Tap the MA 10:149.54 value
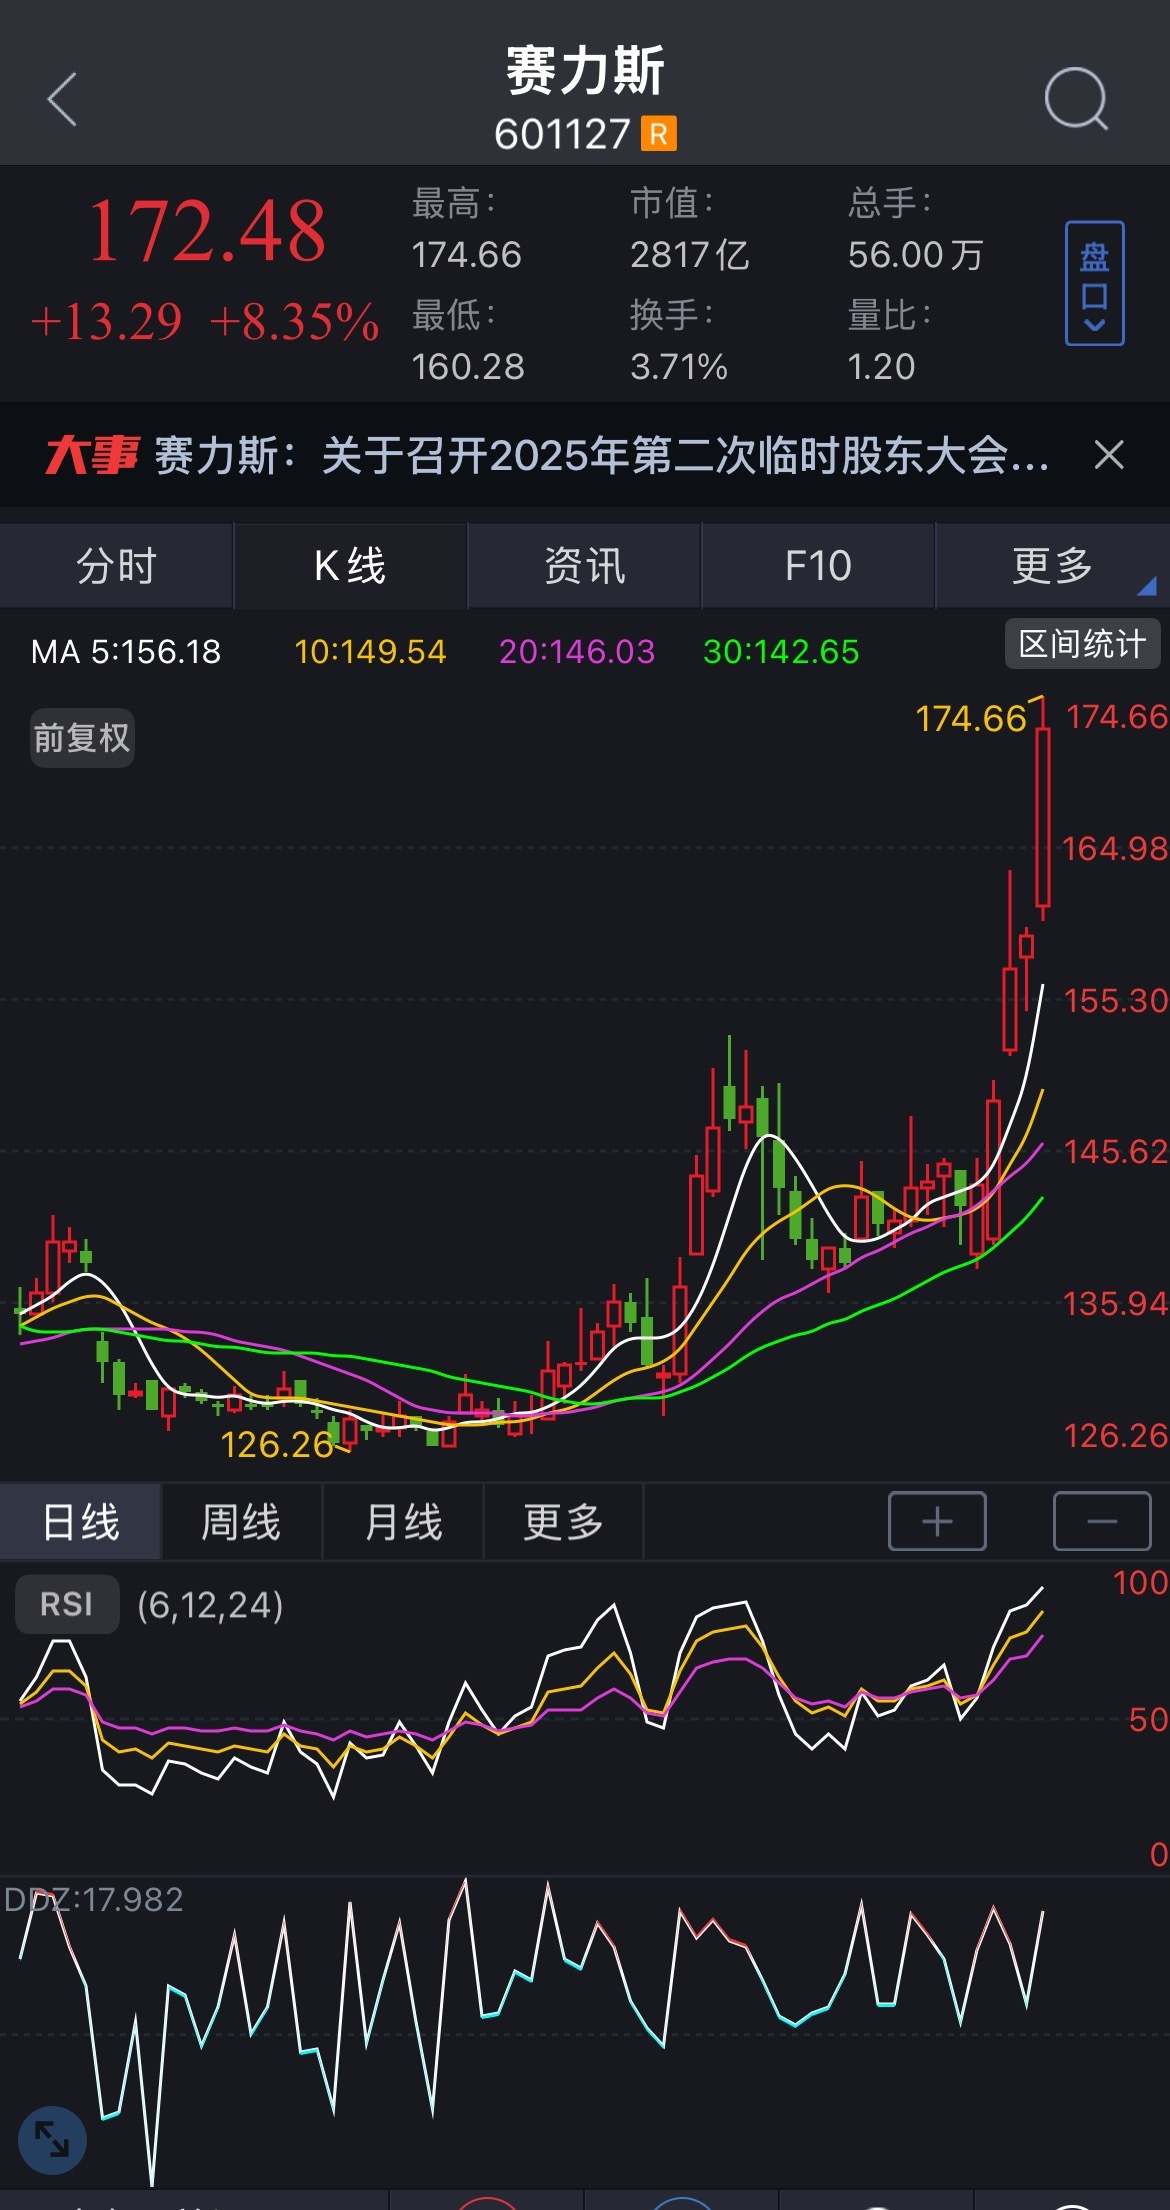This screenshot has height=2210, width=1170. (x=370, y=652)
